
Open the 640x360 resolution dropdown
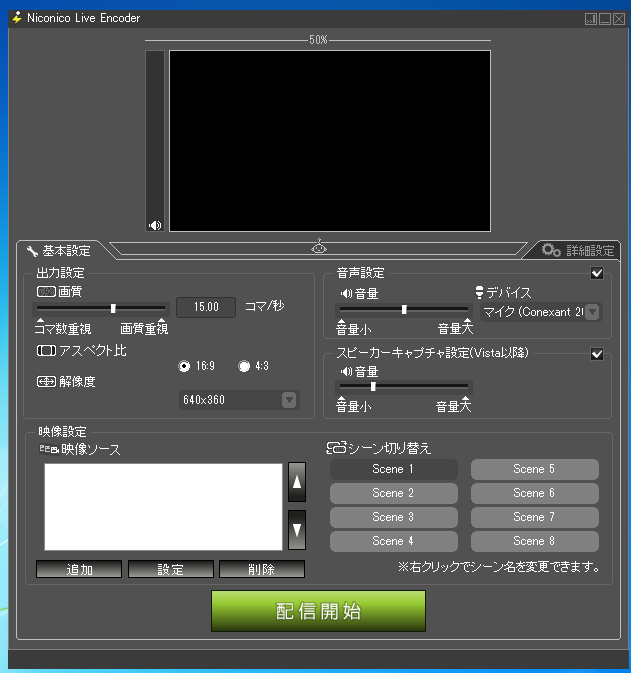(x=239, y=400)
